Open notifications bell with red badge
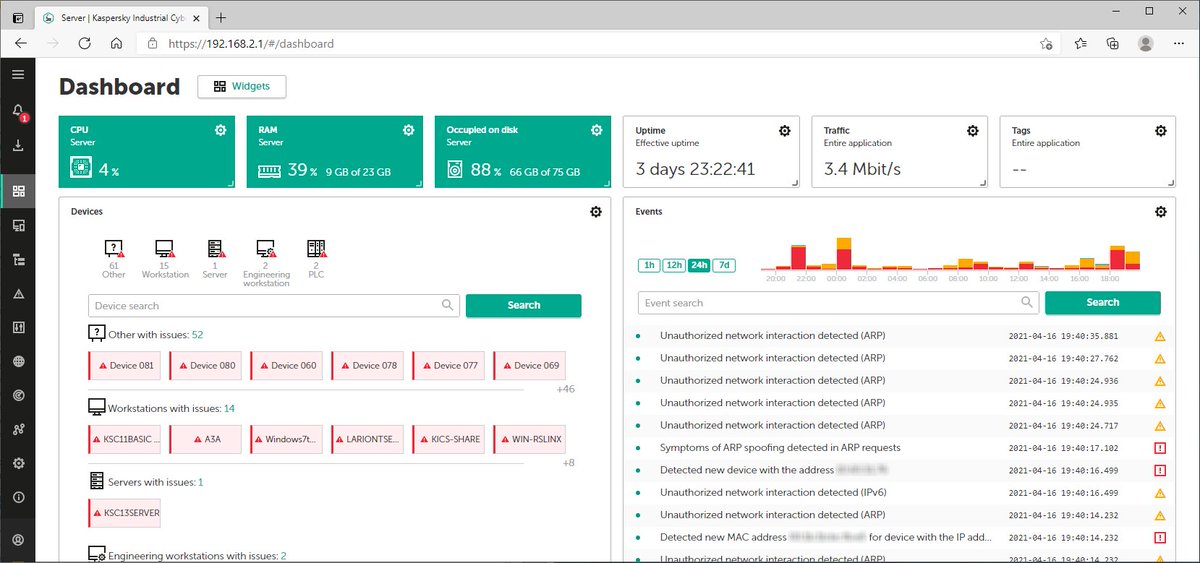This screenshot has height=563, width=1200. pyautogui.click(x=18, y=112)
